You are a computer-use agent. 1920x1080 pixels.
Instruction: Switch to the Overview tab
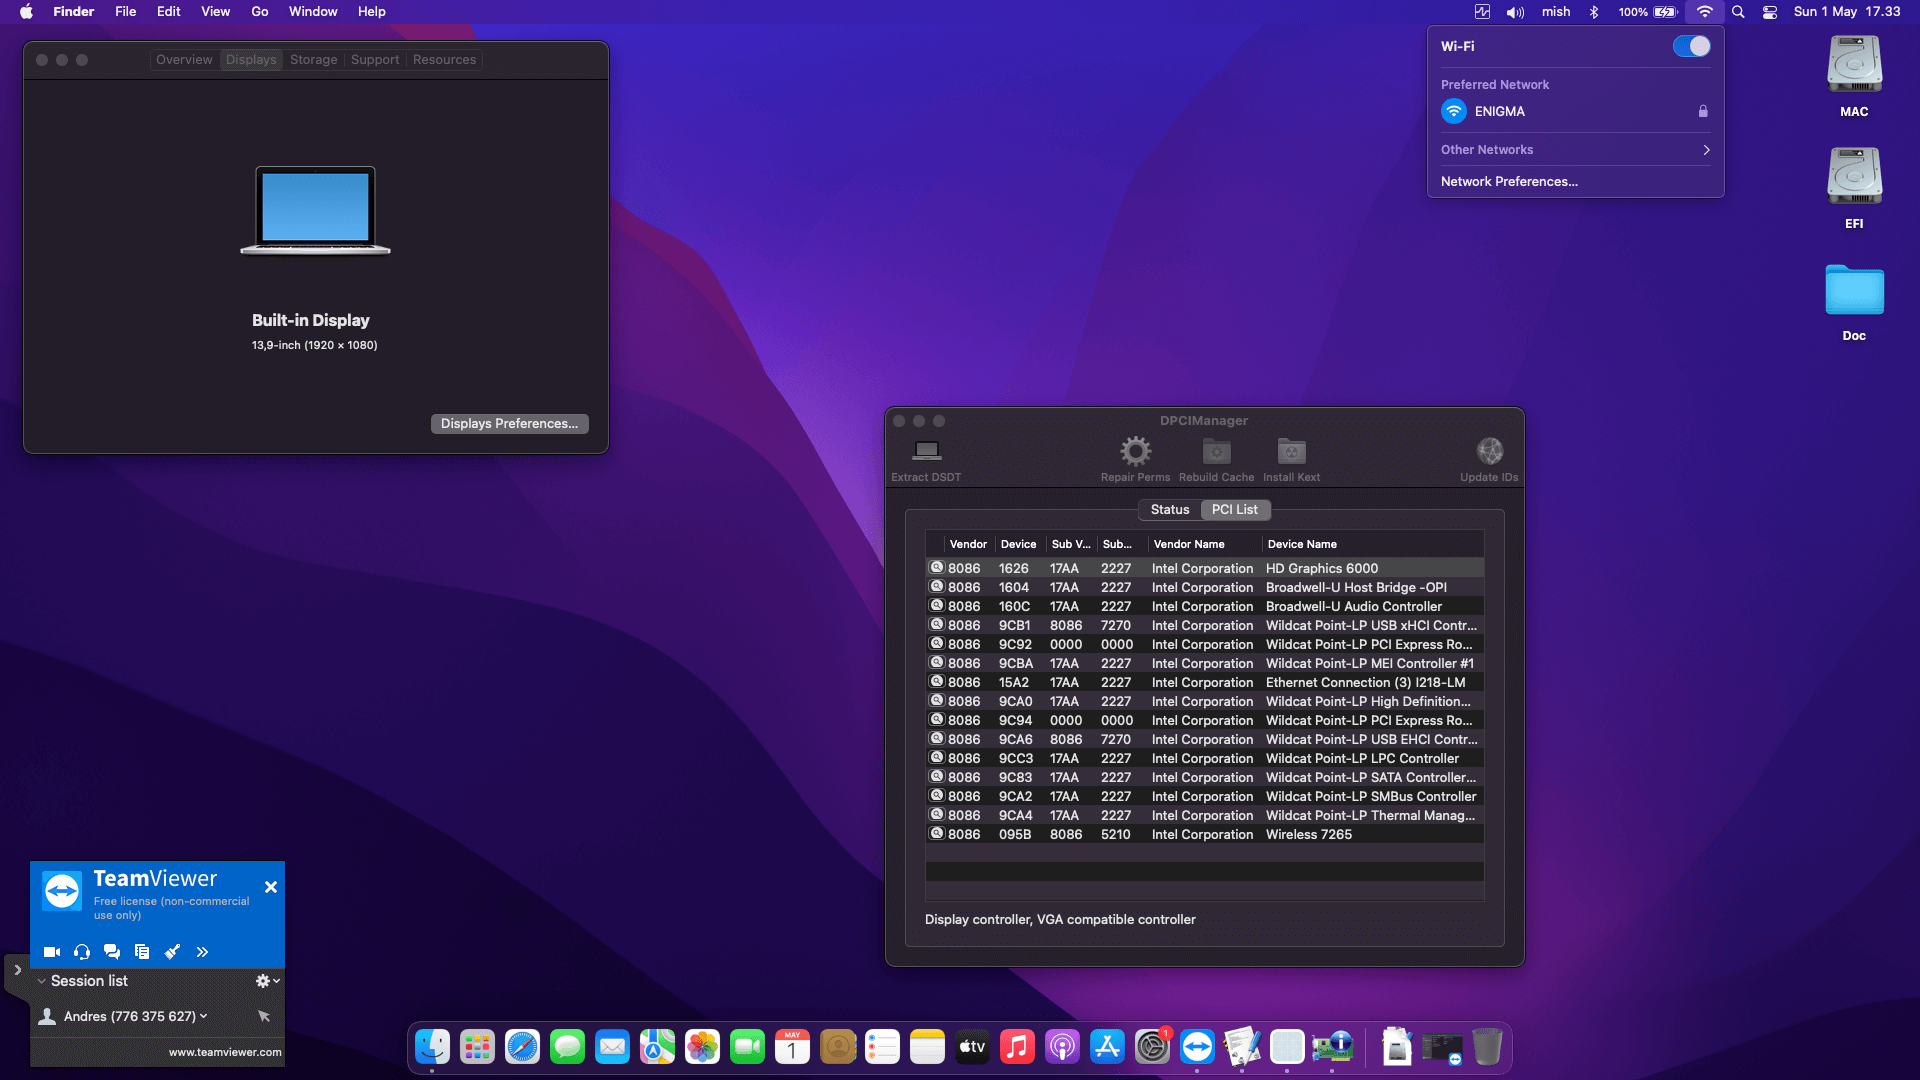click(x=184, y=60)
